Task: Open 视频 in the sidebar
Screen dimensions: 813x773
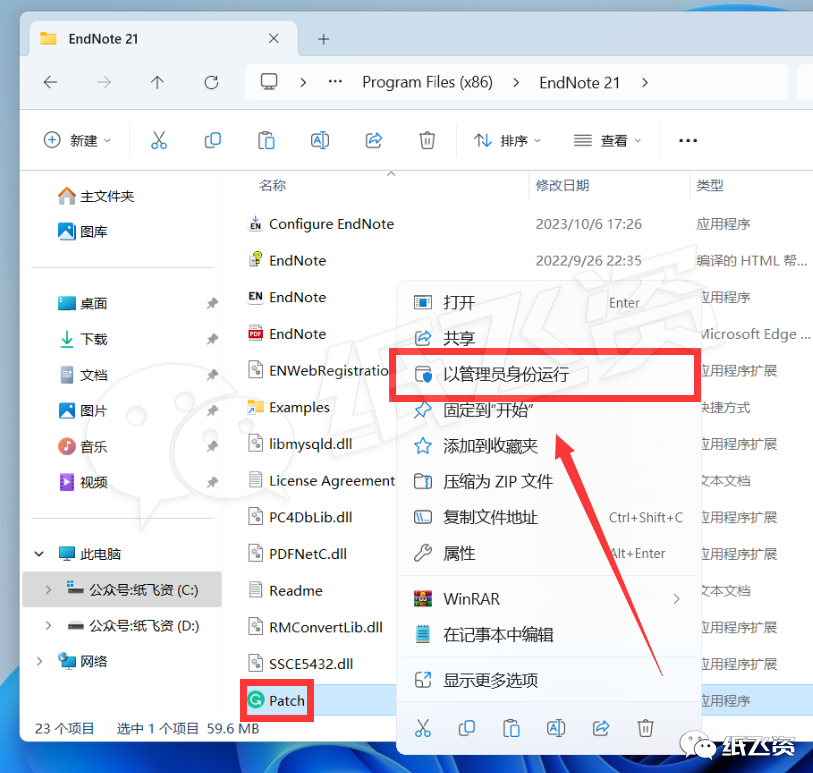Action: click(82, 482)
